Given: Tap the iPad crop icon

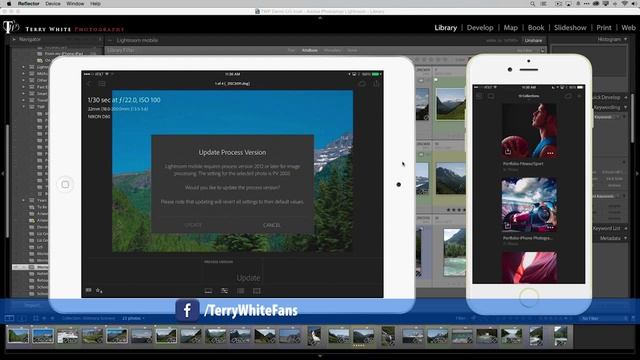Looking at the screenshot, I should [257, 291].
